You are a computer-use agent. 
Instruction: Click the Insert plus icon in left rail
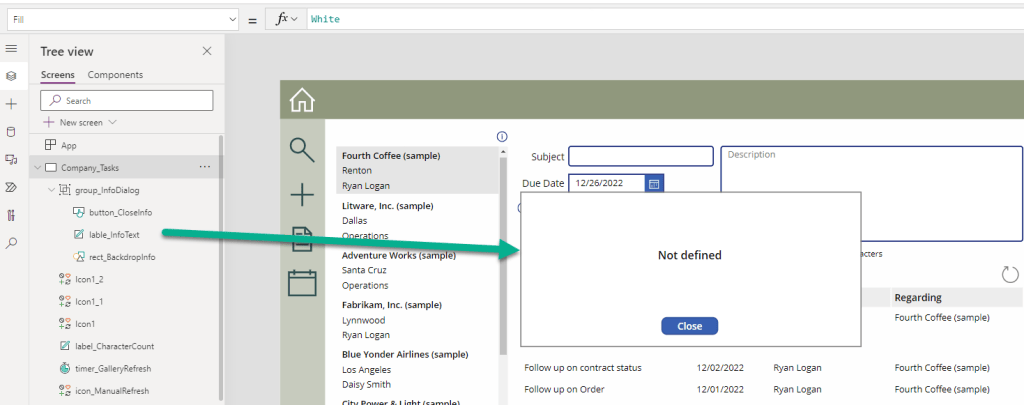point(11,104)
